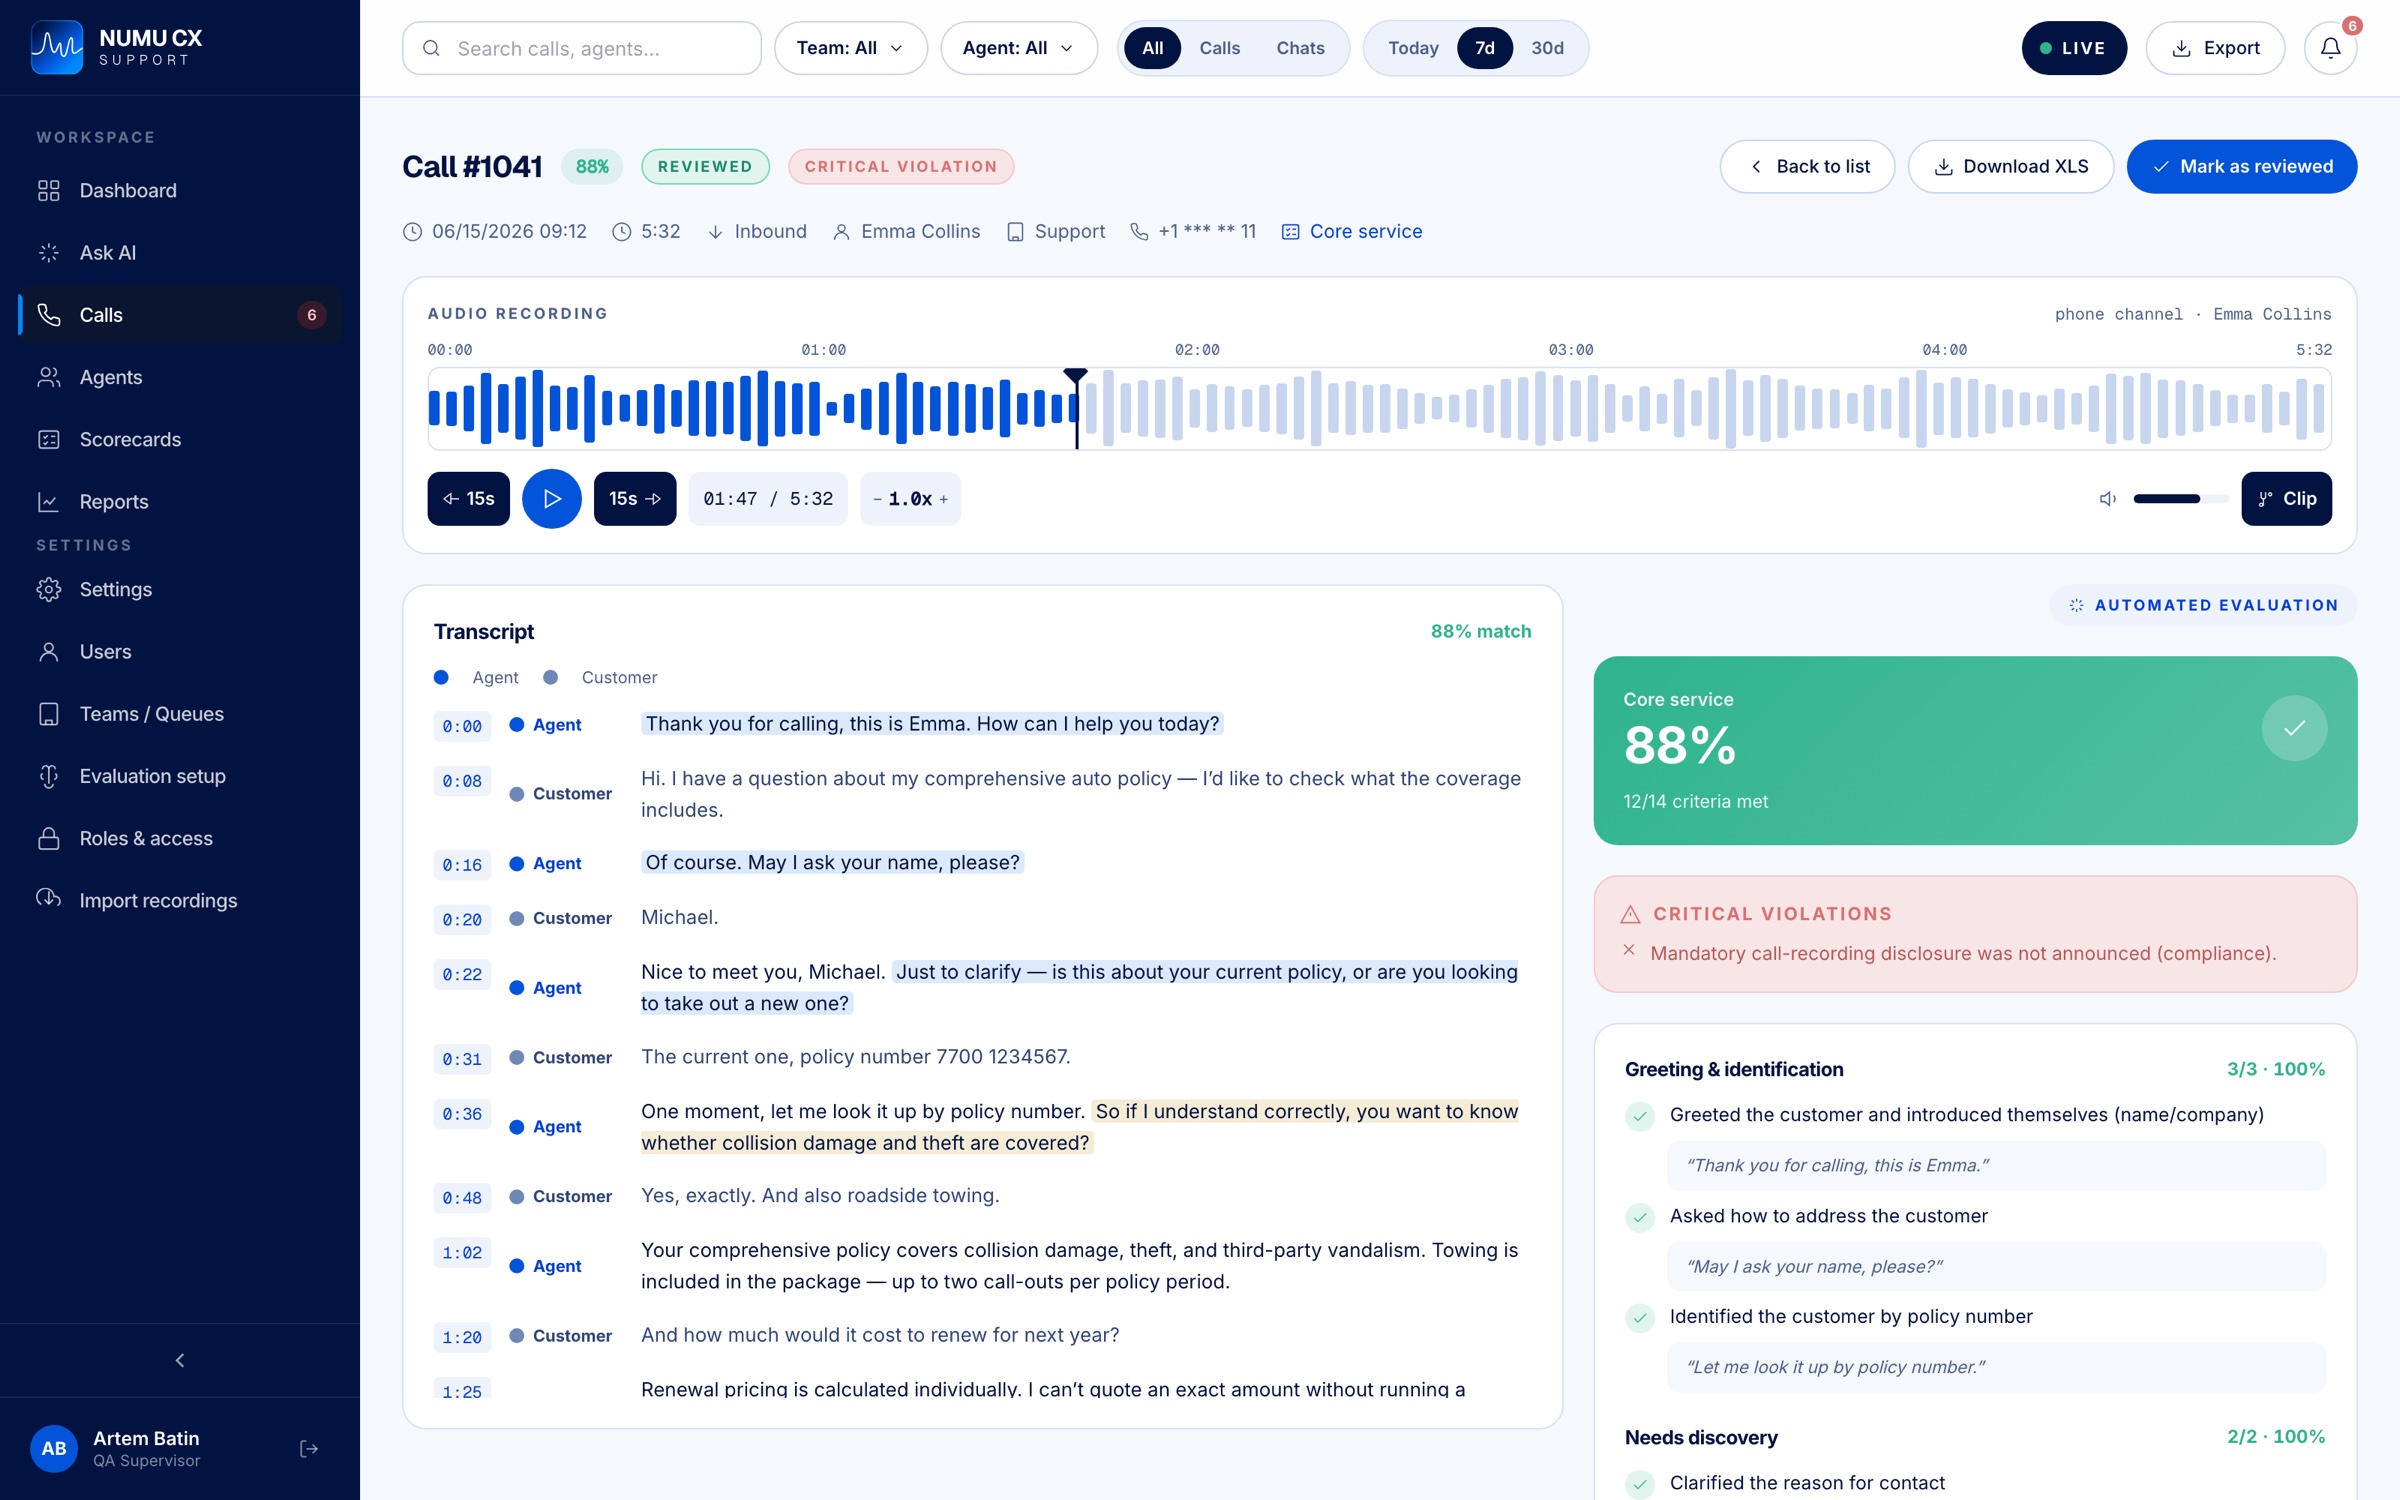Open Scorecards in the sidebar
This screenshot has height=1500, width=2400.
pos(180,439)
